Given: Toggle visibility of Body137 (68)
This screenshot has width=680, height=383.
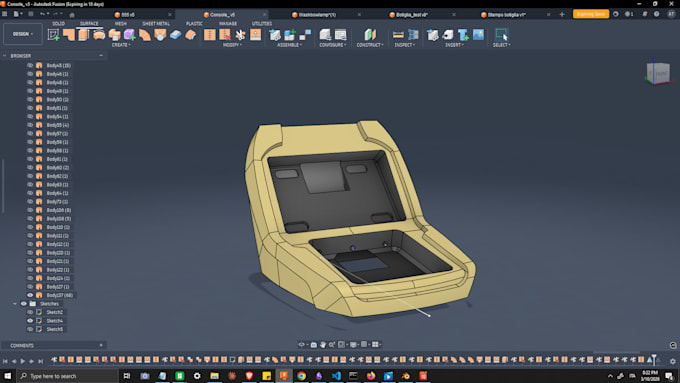Looking at the screenshot, I should [30, 295].
